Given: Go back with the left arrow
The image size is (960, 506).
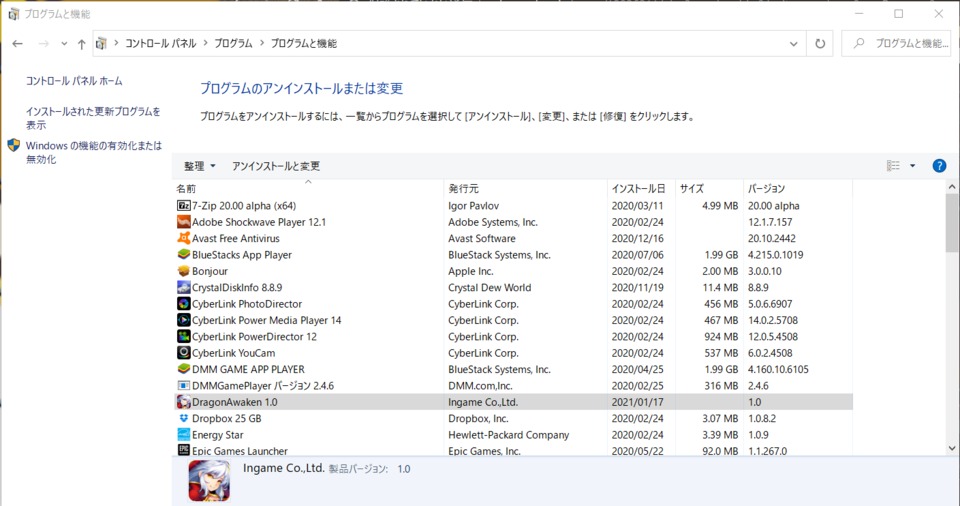Looking at the screenshot, I should pyautogui.click(x=17, y=43).
